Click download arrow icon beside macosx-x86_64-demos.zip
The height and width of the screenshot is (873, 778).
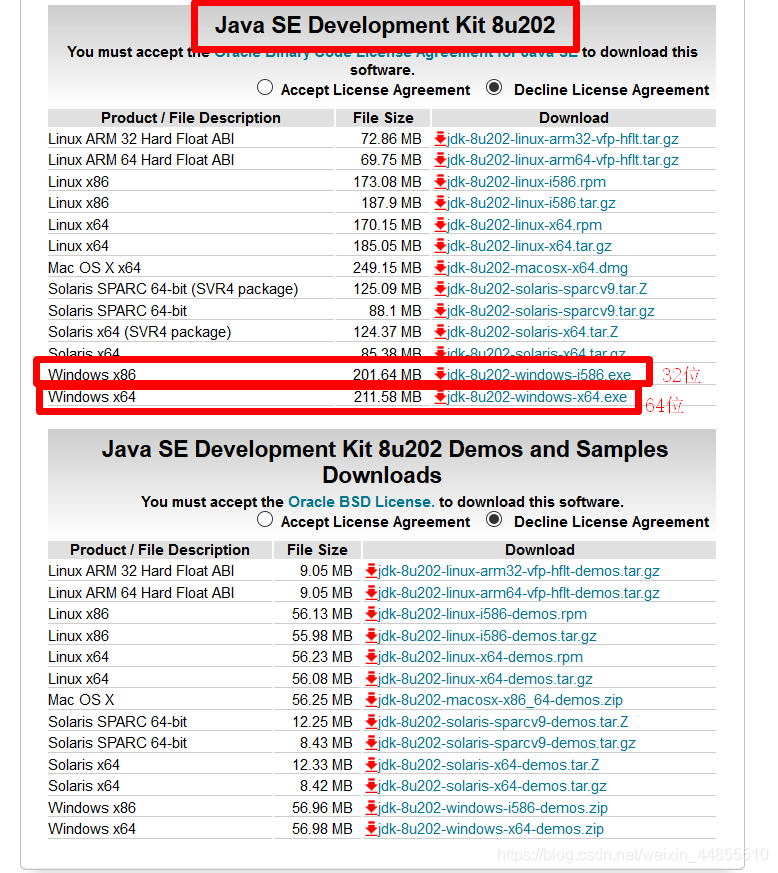[x=371, y=700]
